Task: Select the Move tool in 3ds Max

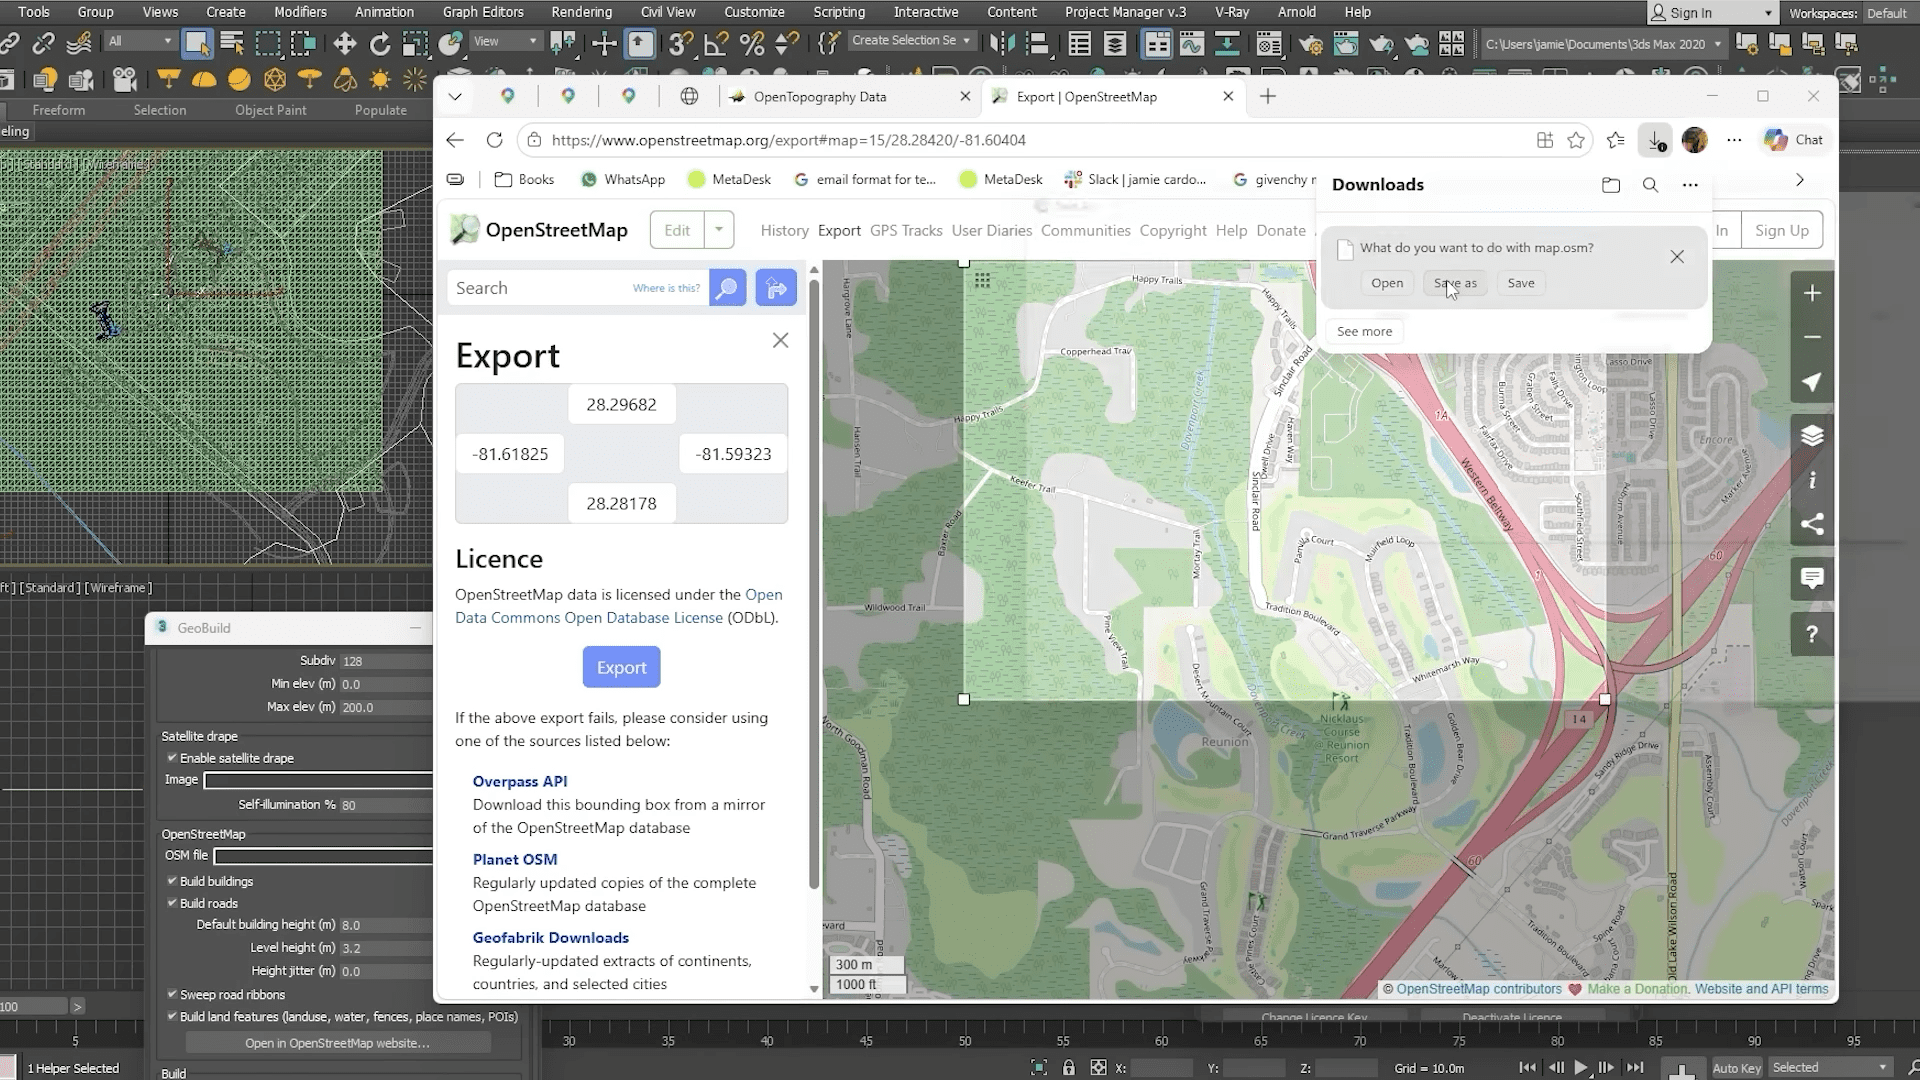Action: pos(345,43)
